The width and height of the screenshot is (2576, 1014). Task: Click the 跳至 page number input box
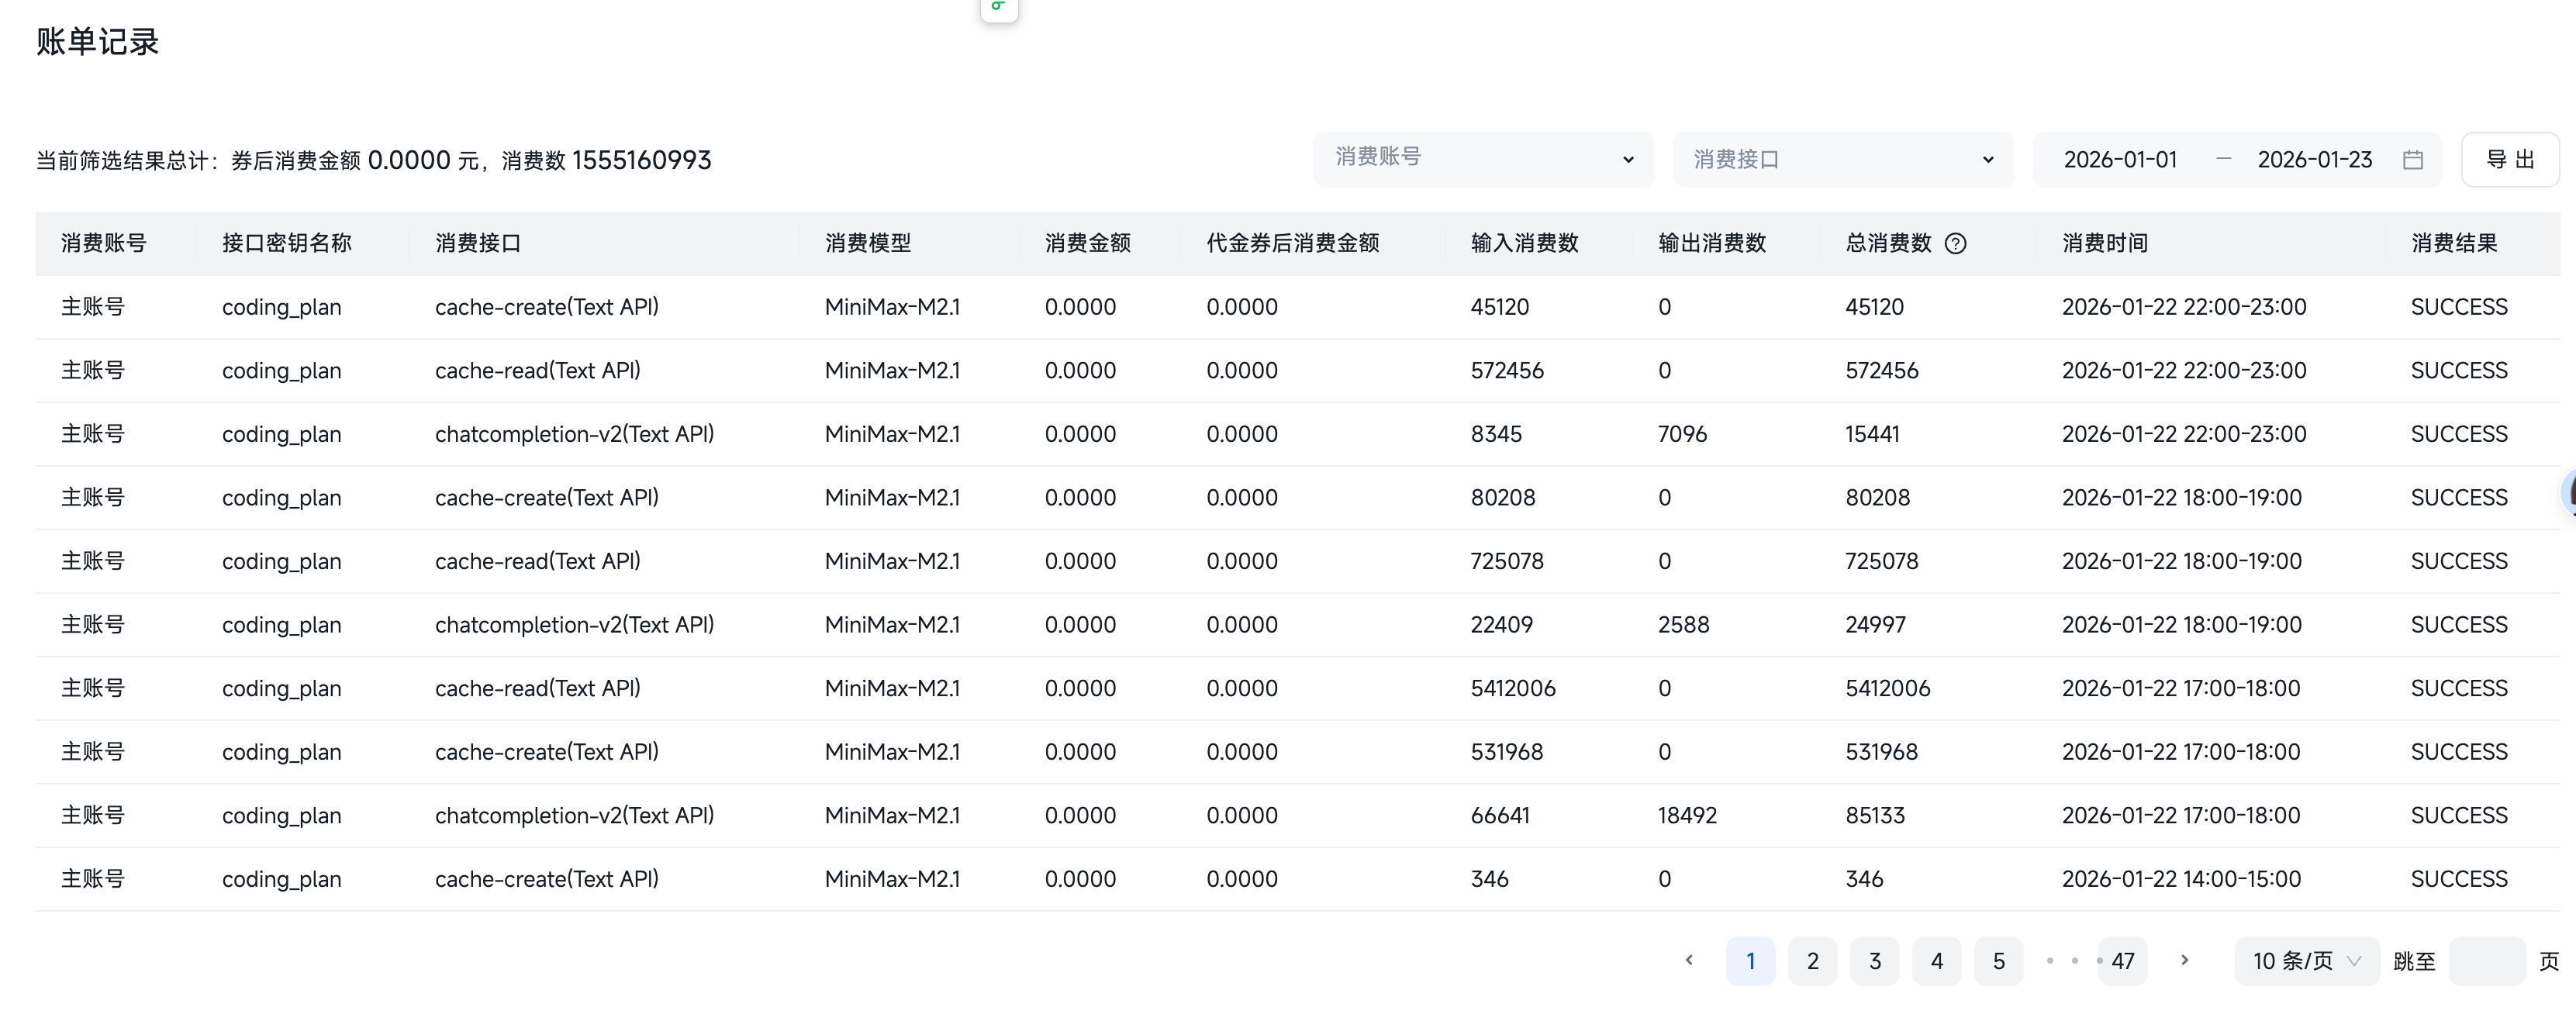[2486, 961]
